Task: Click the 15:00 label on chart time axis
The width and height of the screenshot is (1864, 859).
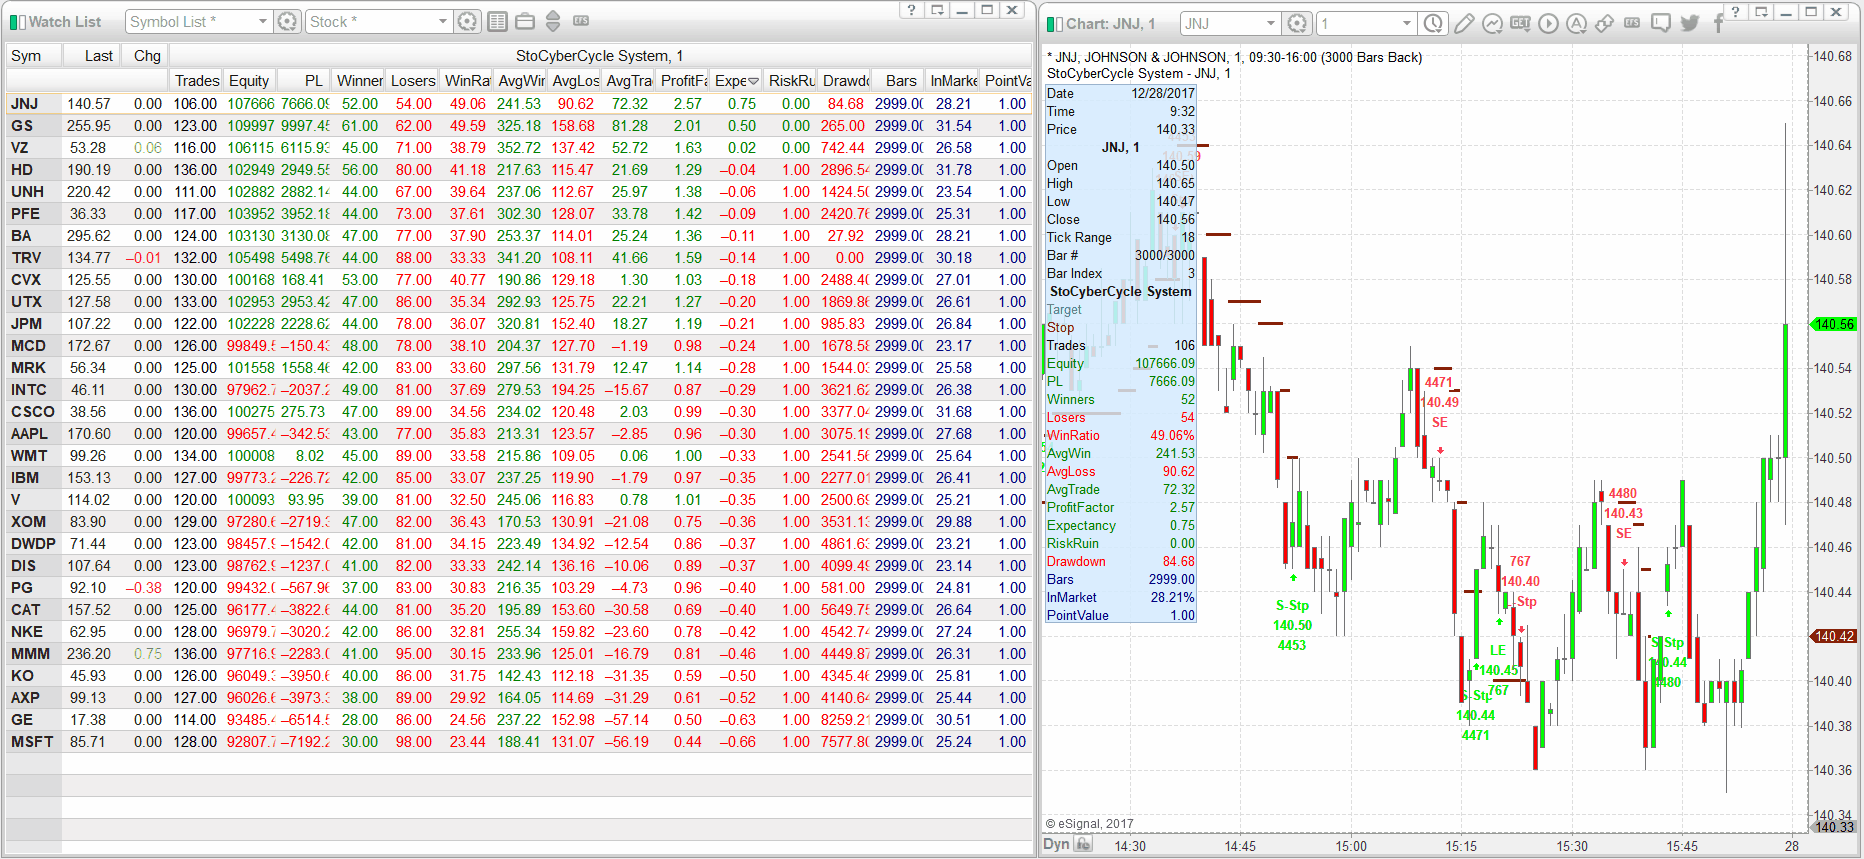Action: [x=1350, y=846]
